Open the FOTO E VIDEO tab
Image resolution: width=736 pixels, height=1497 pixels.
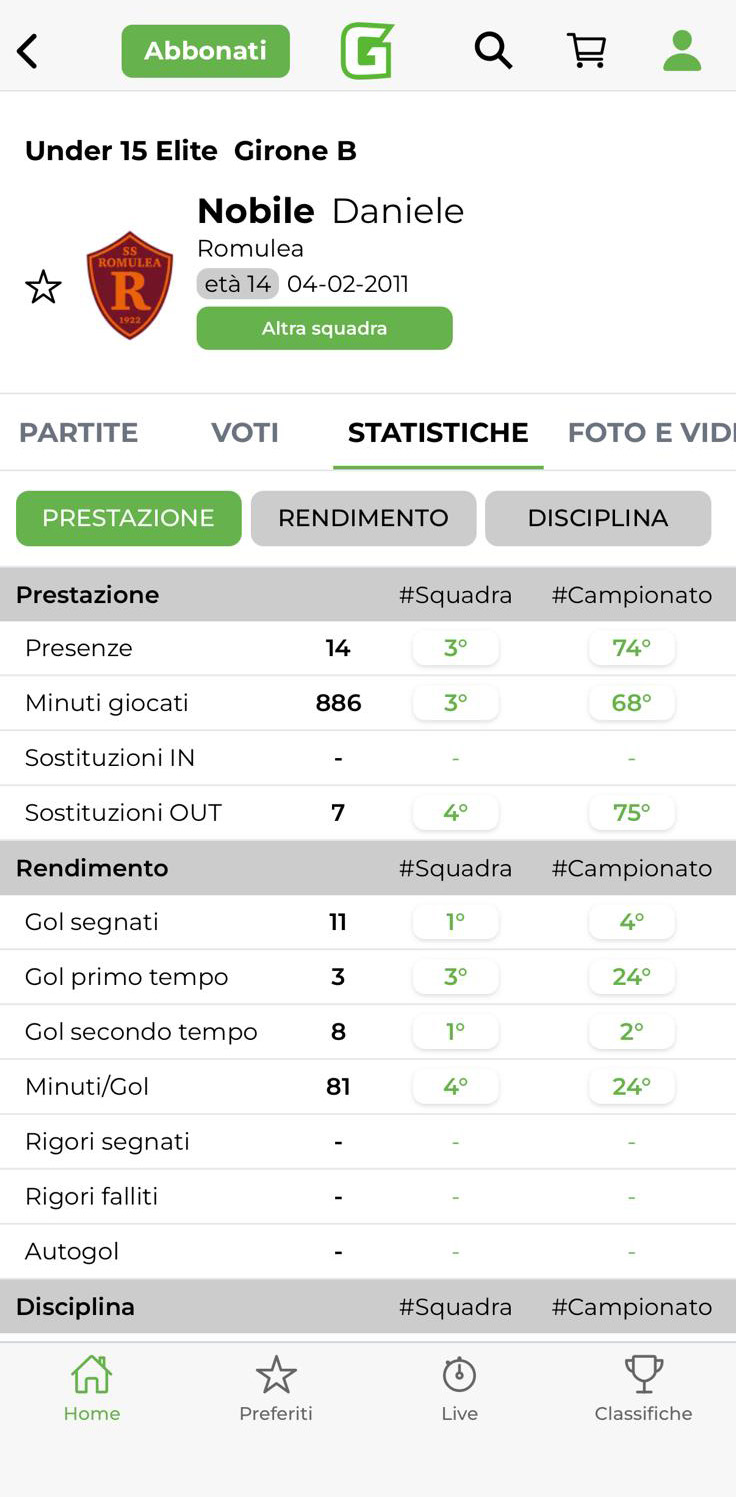pos(650,432)
